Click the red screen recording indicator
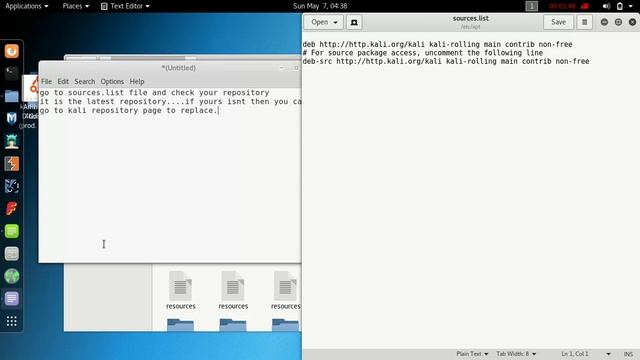The width and height of the screenshot is (640, 360). click(585, 6)
